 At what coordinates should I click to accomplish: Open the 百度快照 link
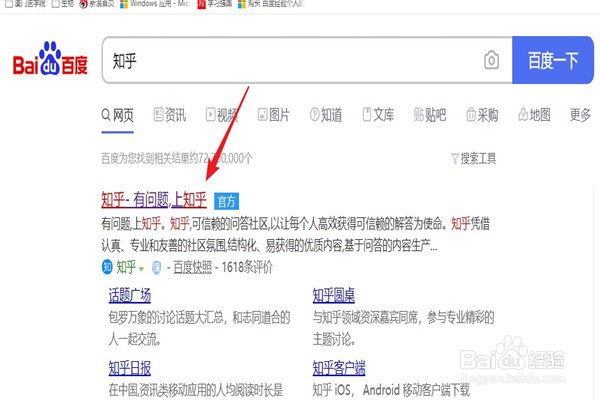(192, 267)
